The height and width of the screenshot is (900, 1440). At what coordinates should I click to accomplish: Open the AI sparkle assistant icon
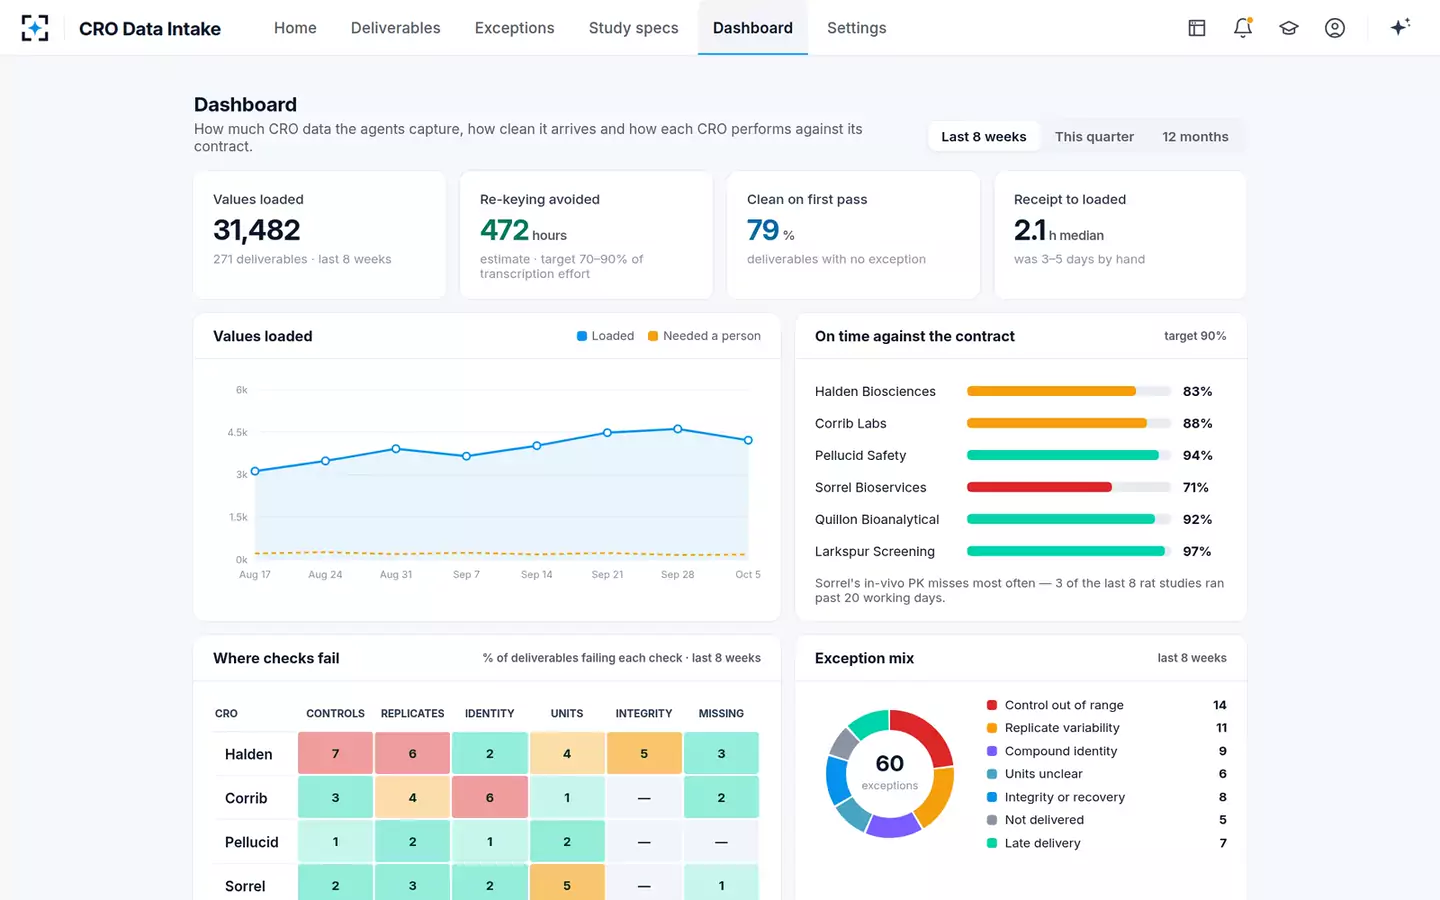pos(1400,28)
